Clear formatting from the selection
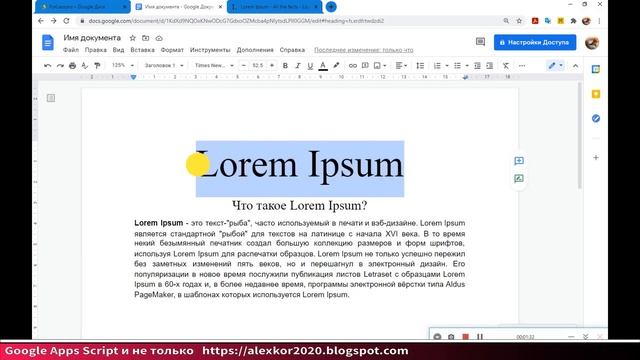The height and width of the screenshot is (360, 640). 506,66
